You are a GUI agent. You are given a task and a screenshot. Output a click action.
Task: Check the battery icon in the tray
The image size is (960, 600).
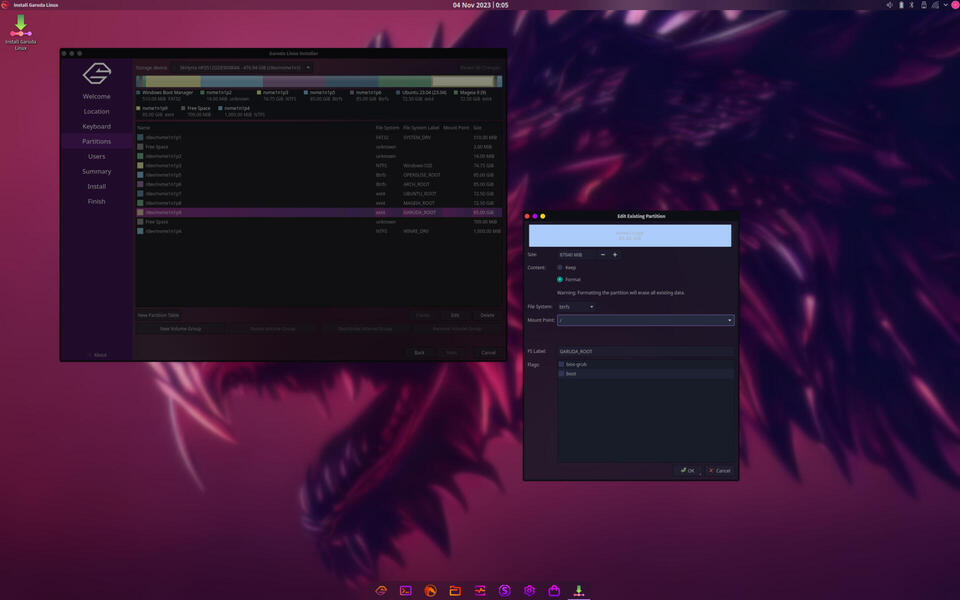901,5
